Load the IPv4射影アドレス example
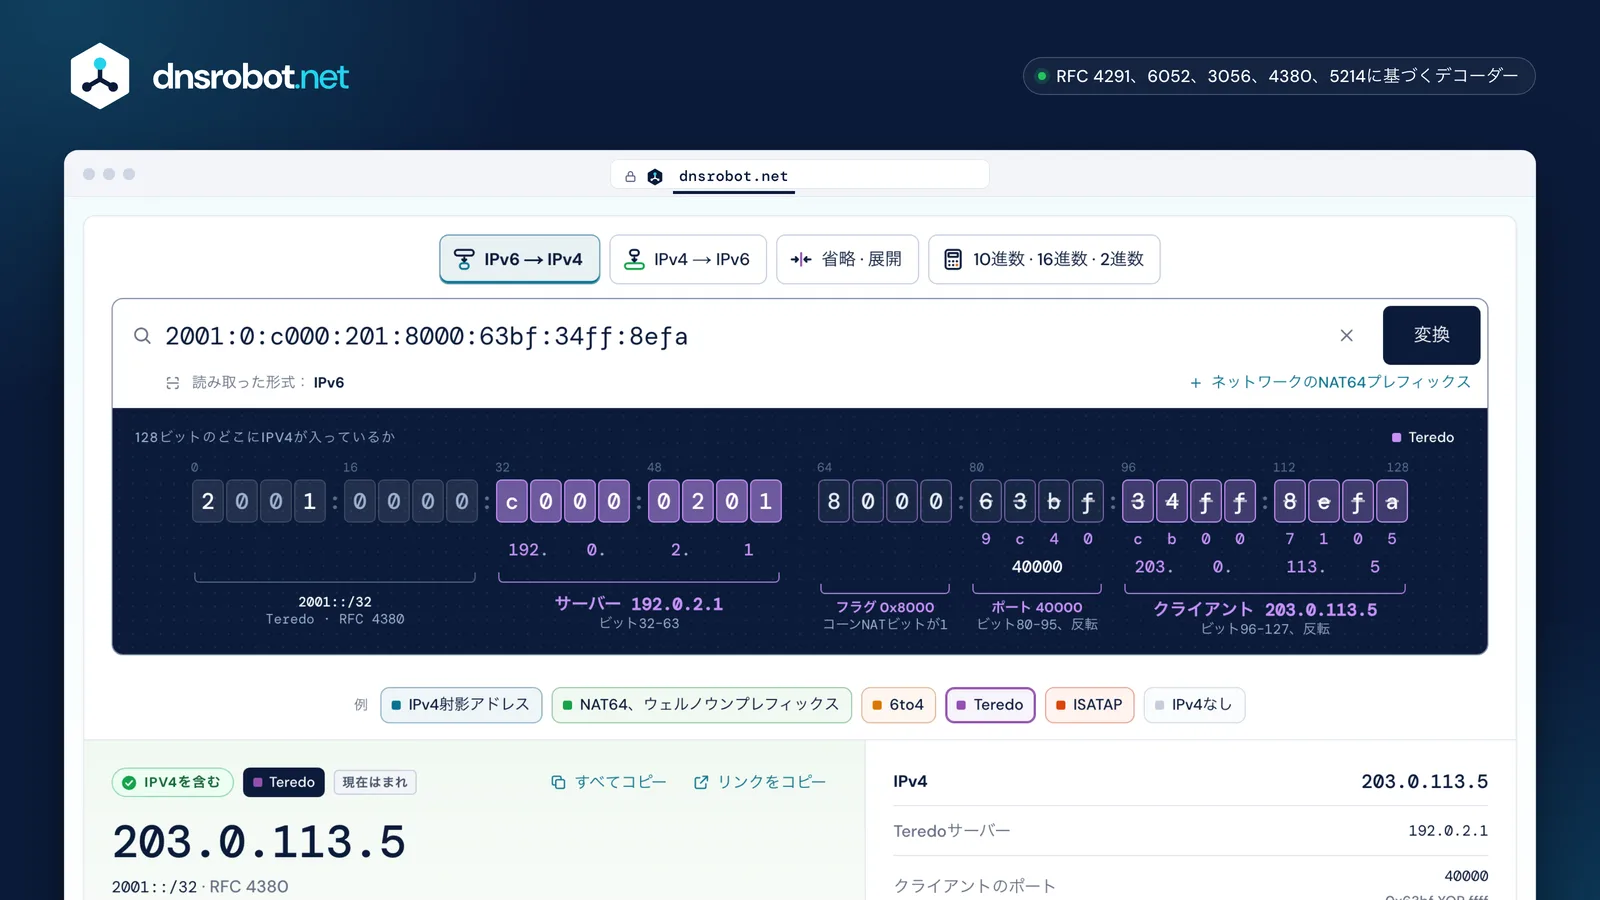This screenshot has width=1600, height=900. coord(461,705)
